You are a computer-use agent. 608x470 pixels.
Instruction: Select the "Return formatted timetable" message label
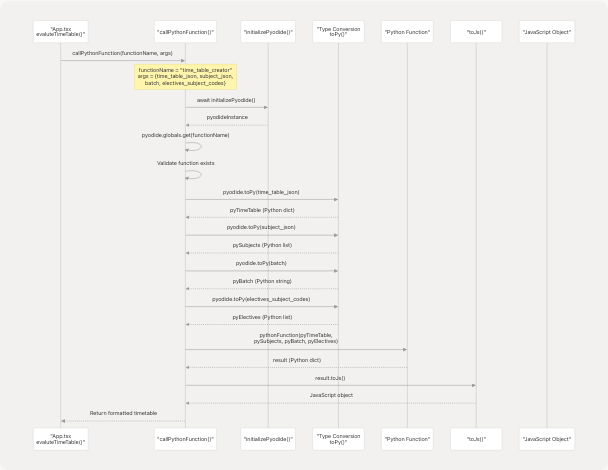click(x=123, y=413)
